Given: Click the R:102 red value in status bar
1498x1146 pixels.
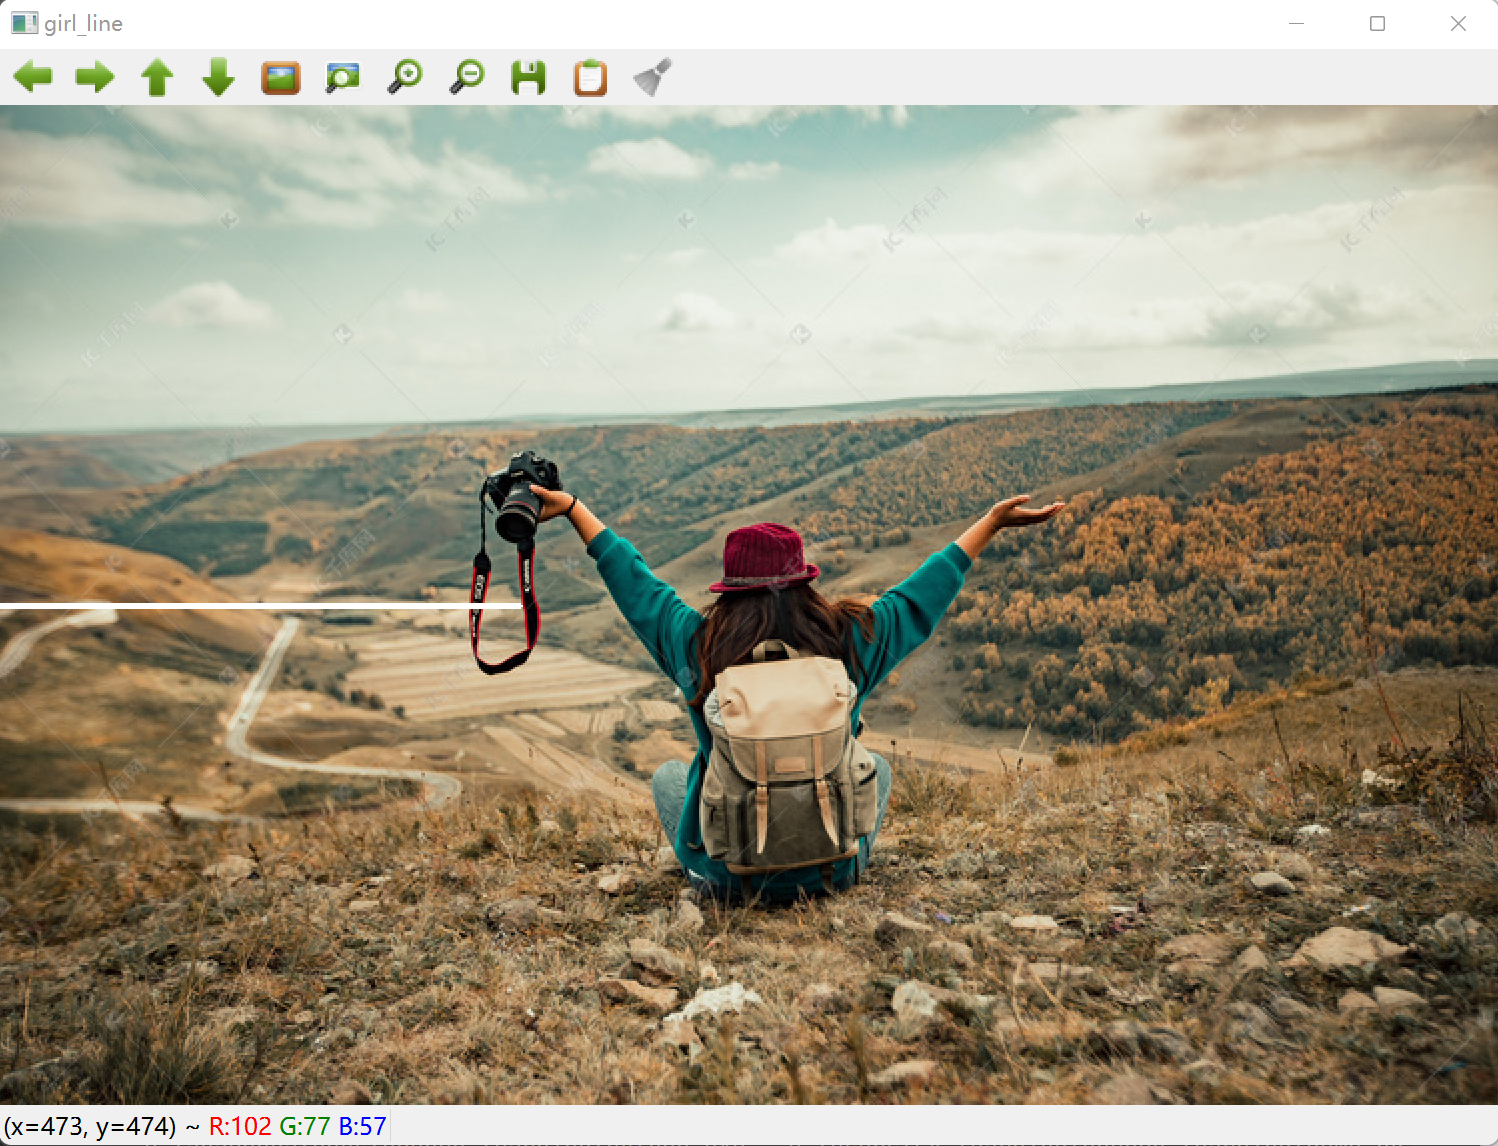Looking at the screenshot, I should pos(240,1126).
